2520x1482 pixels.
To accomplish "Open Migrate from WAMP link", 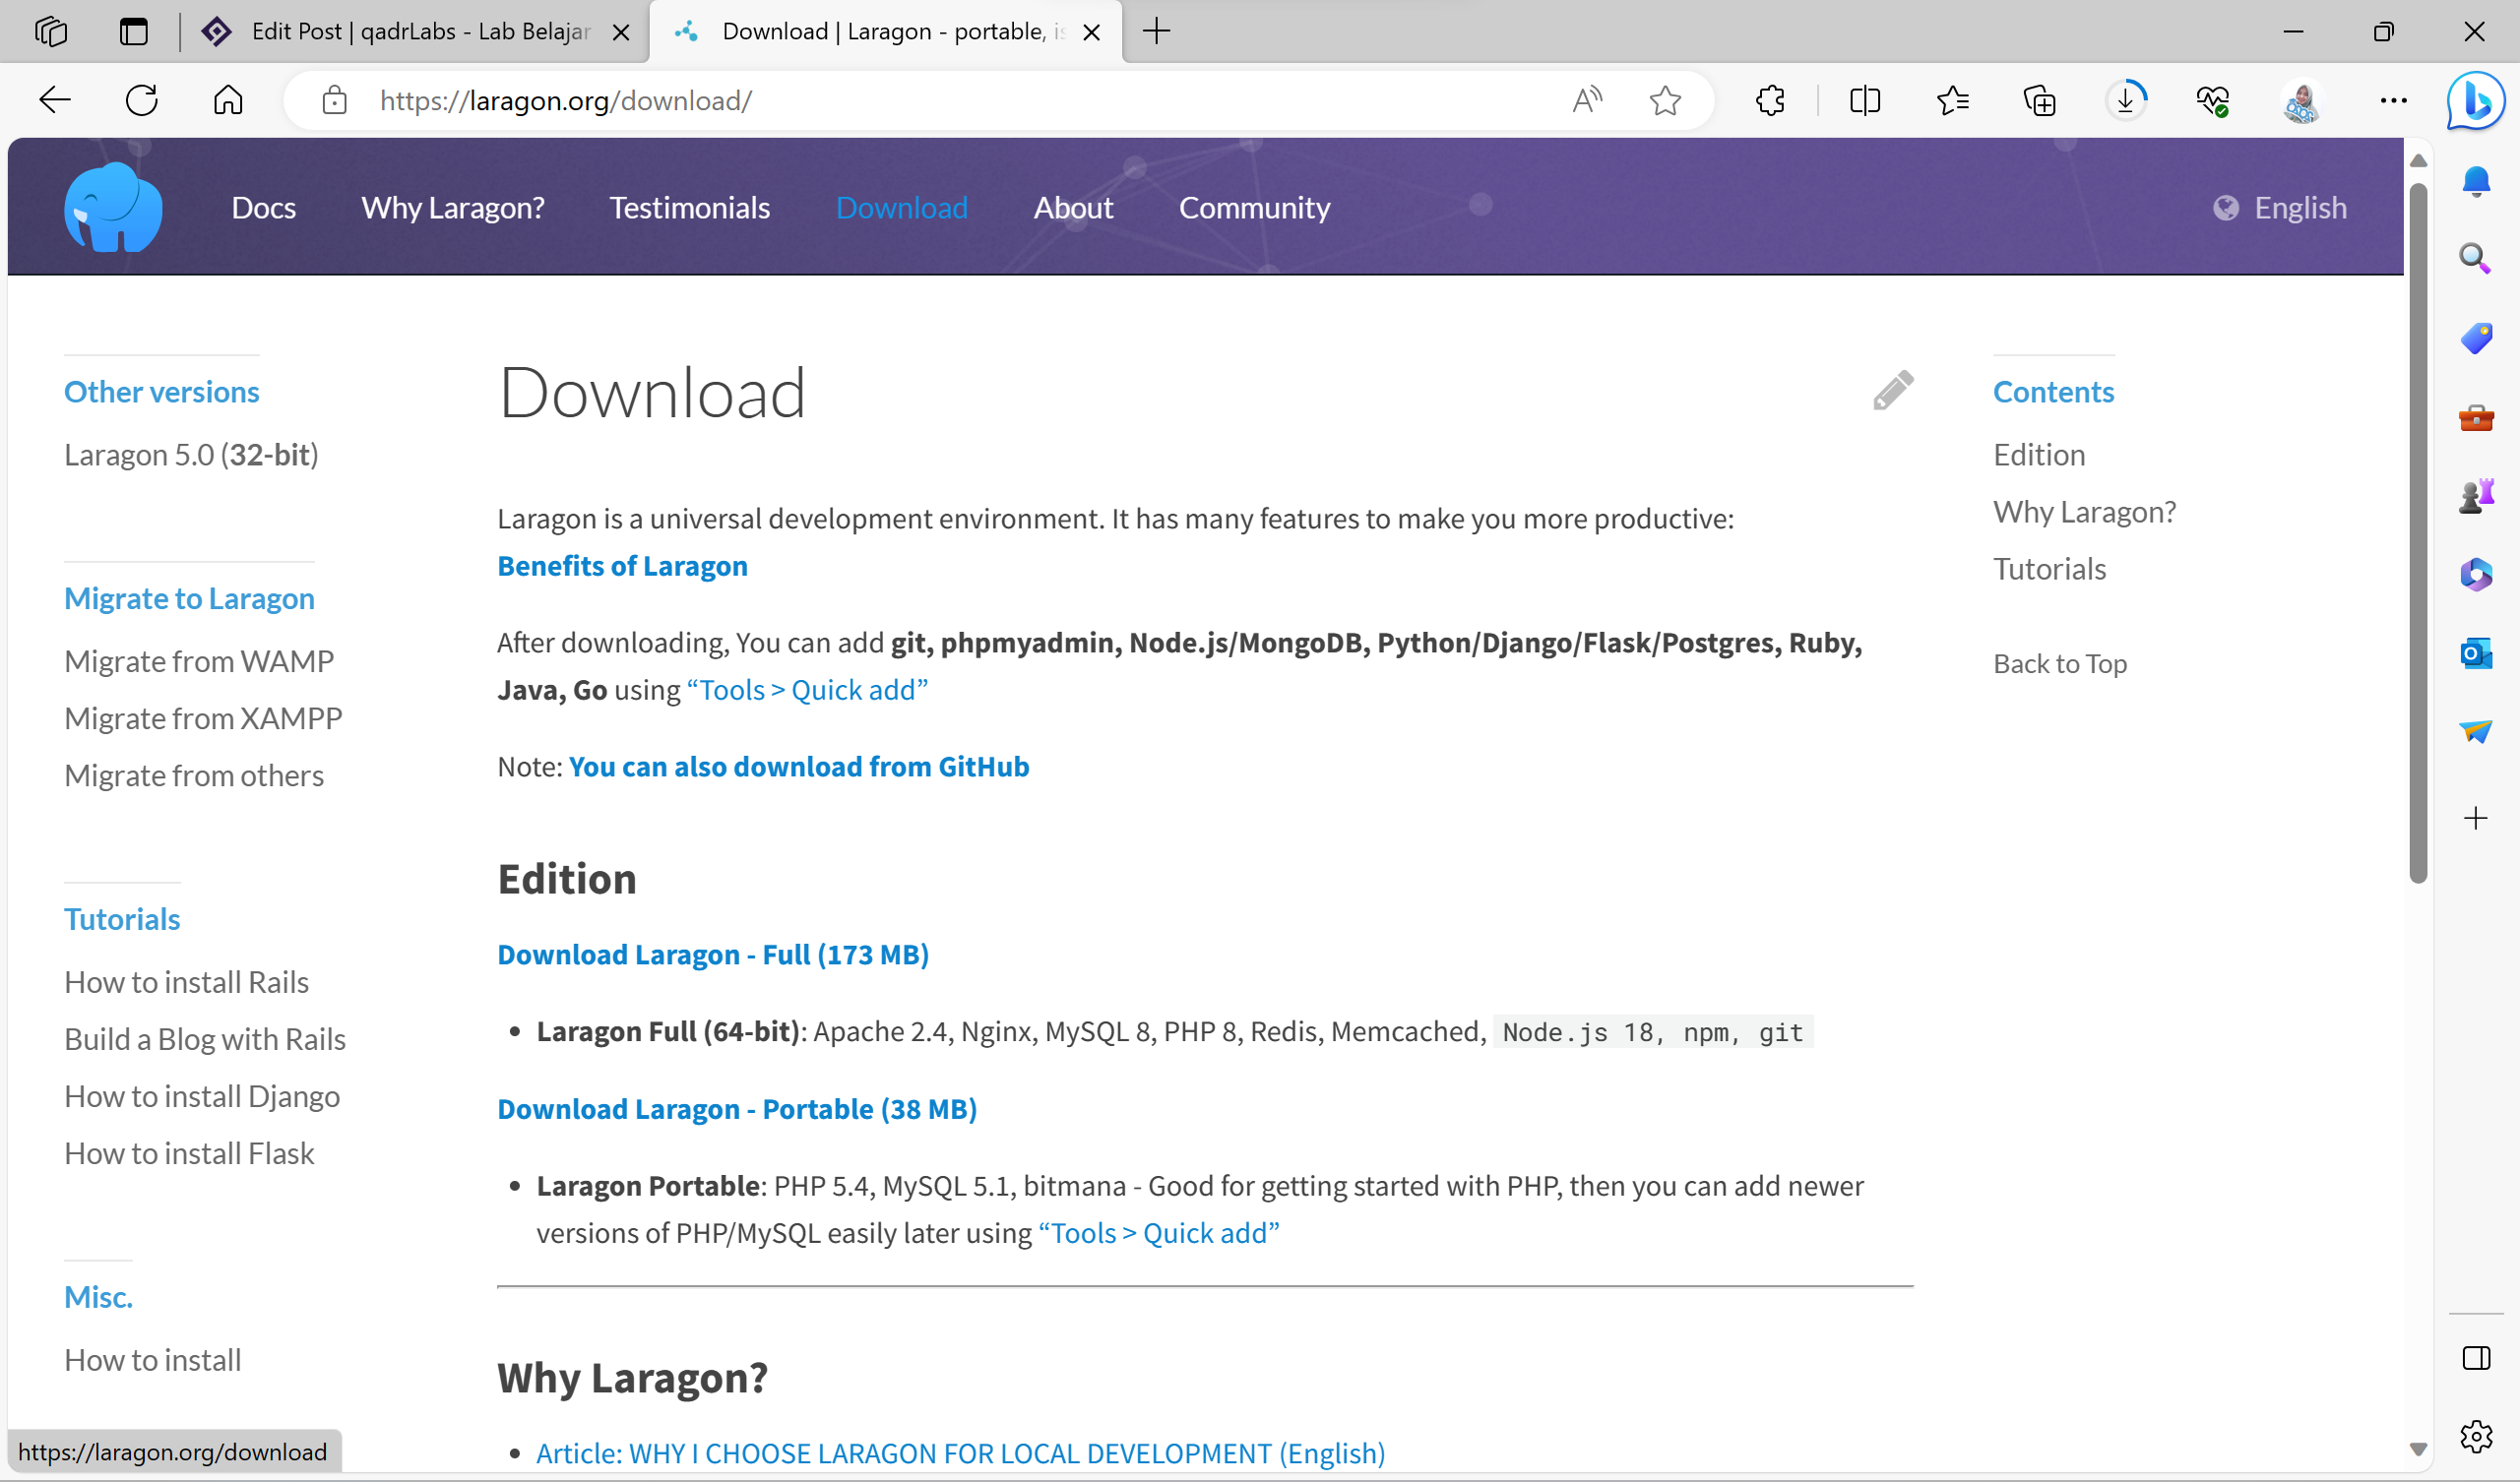I will point(199,661).
